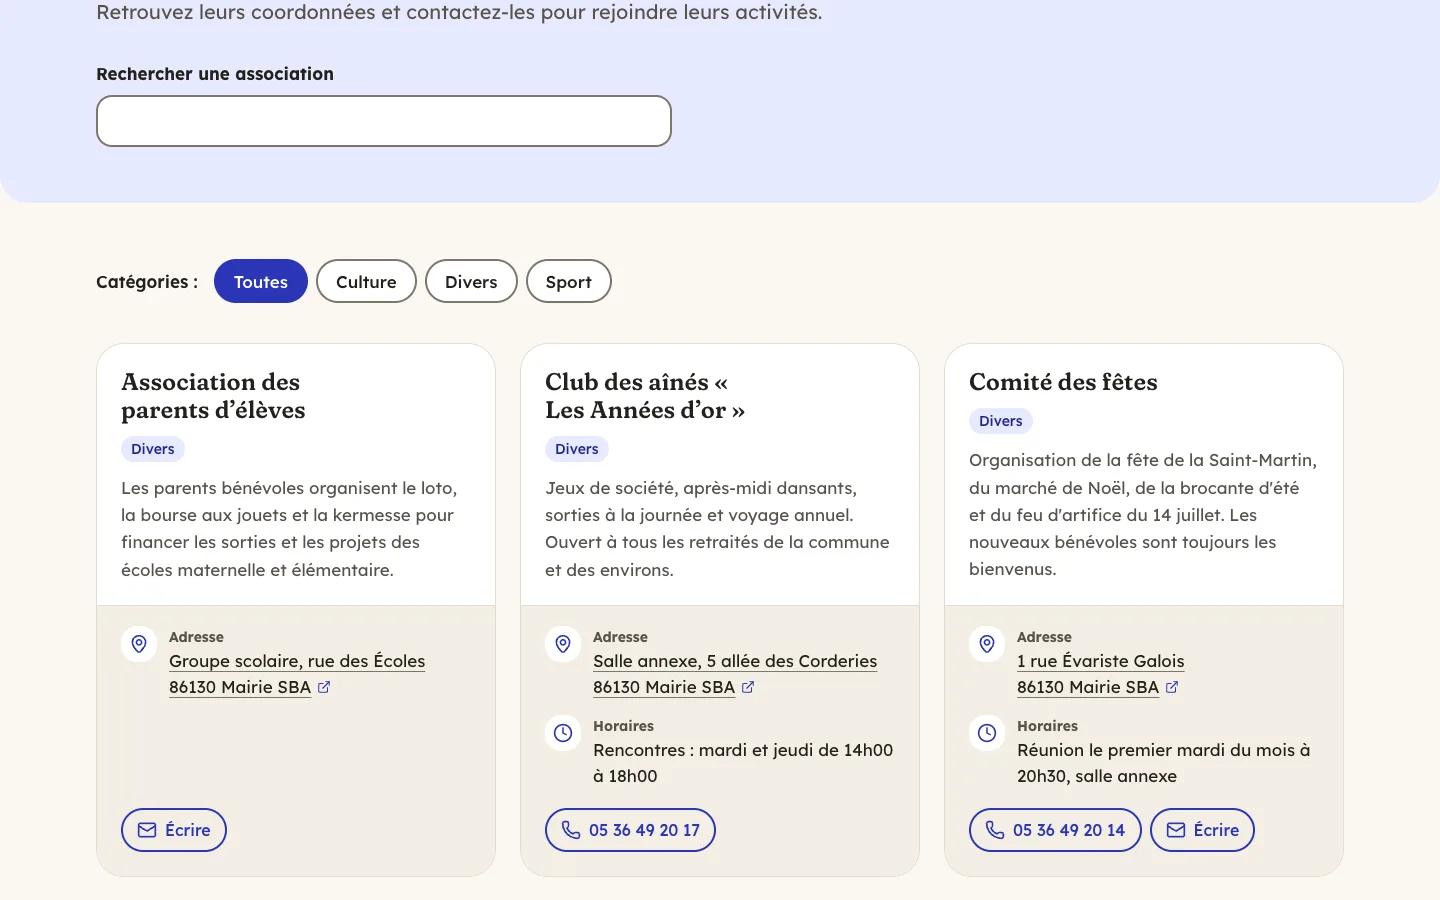The image size is (1440, 900).
Task: Click external link icon after Salle annexe address
Action: tap(748, 687)
